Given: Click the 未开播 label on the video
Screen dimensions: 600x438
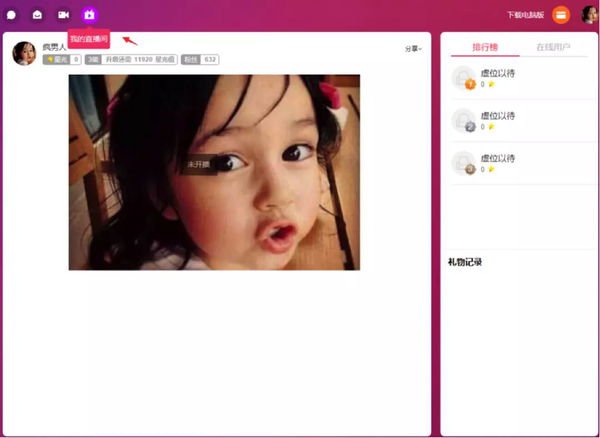Looking at the screenshot, I should 199,164.
